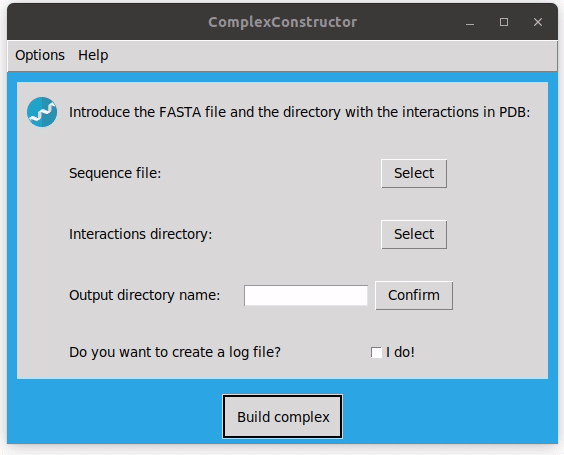564x455 pixels.
Task: Minimize the ComplexConstructor window
Action: [x=470, y=22]
